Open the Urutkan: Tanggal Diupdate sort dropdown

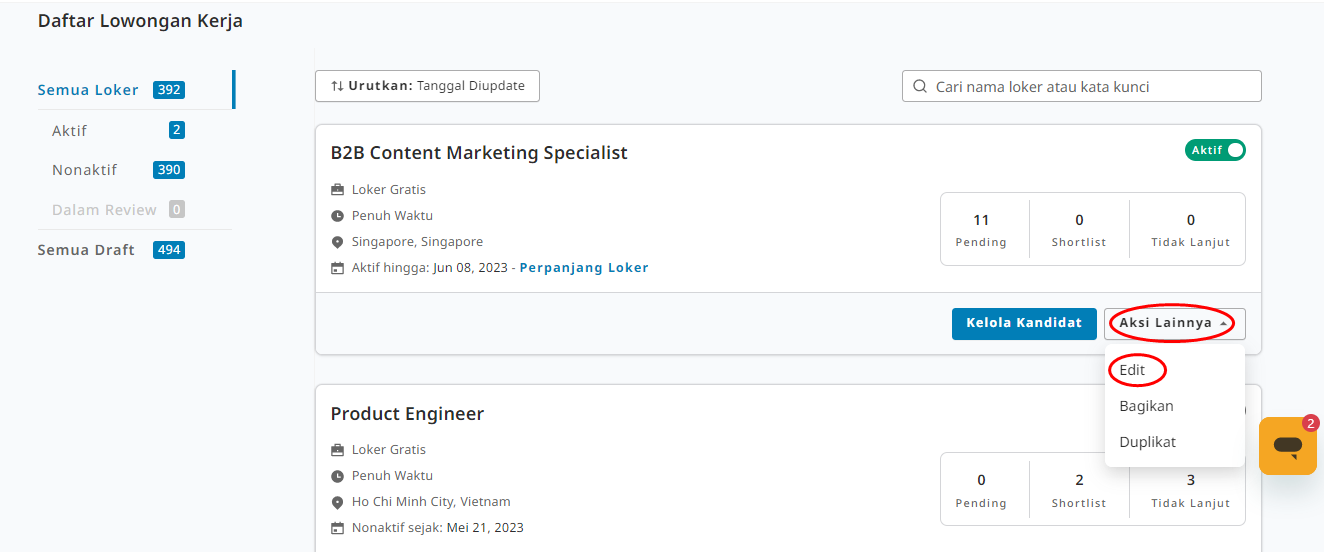[x=427, y=86]
